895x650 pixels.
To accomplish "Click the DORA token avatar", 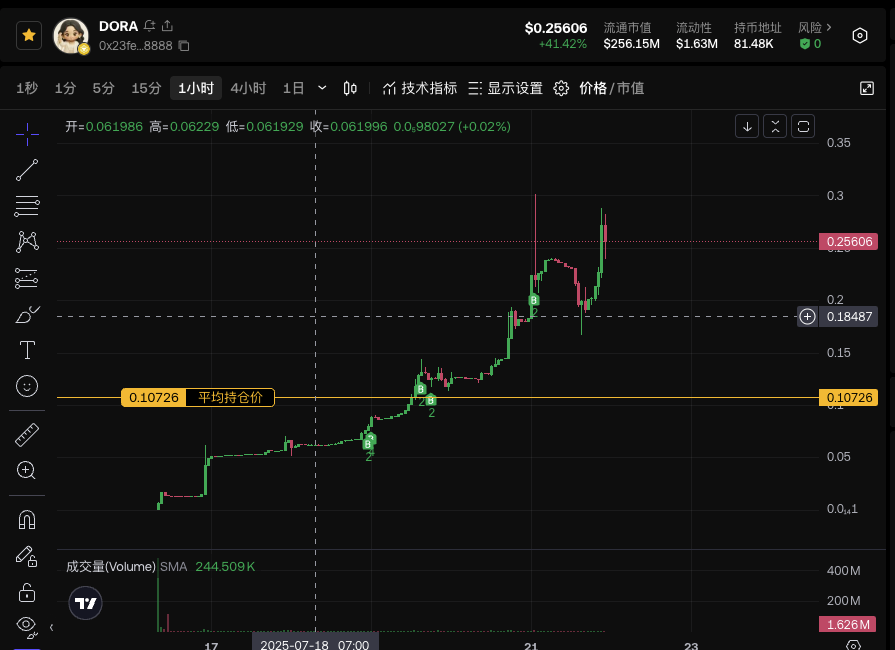I will [x=71, y=36].
